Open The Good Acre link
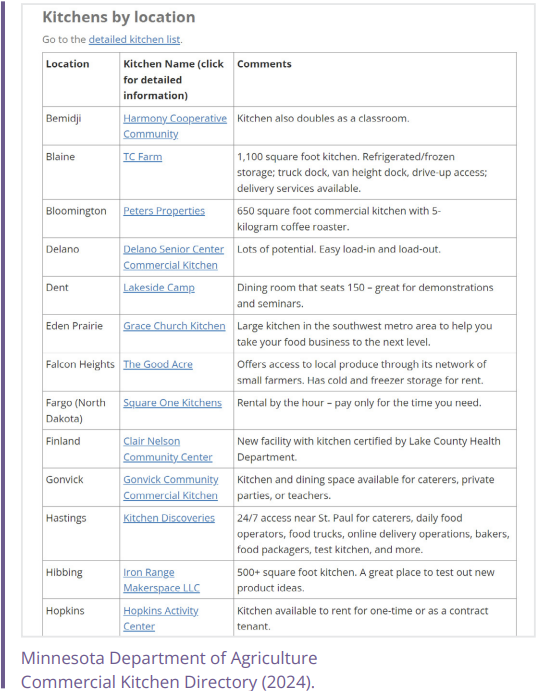Image resolution: width=537 pixels, height=691 pixels. click(158, 364)
